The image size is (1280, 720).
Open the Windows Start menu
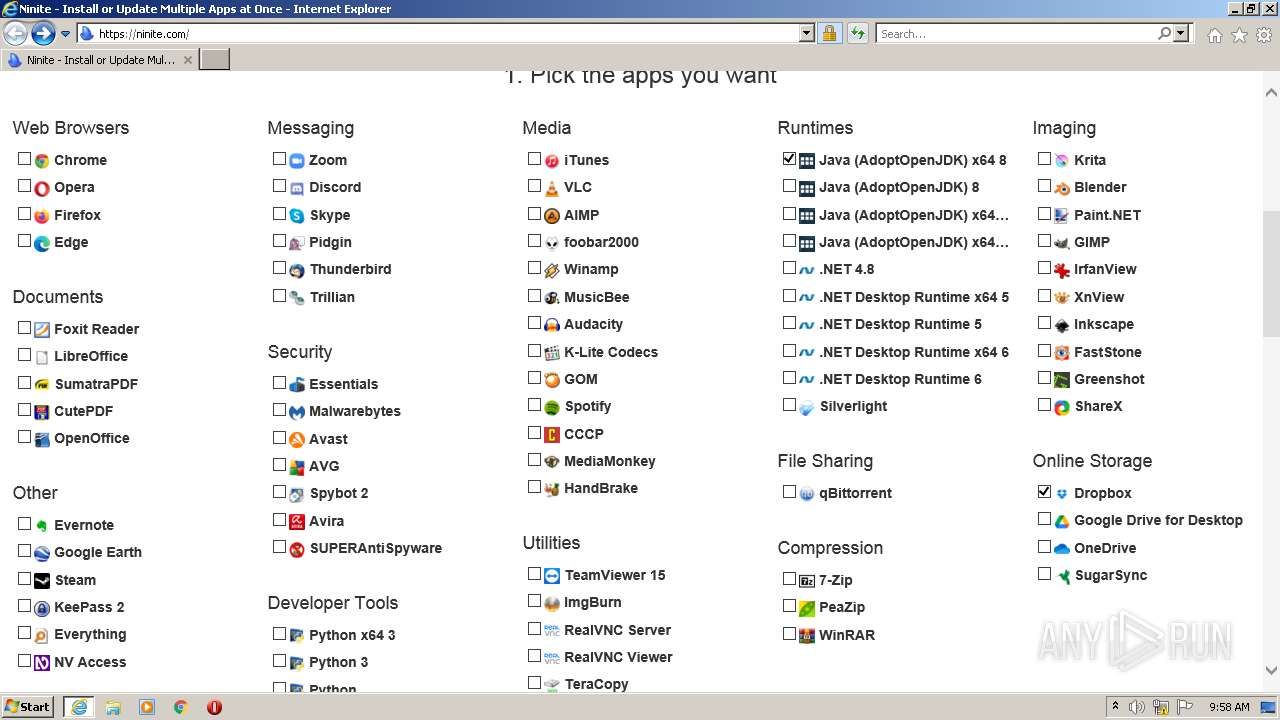click(27, 707)
